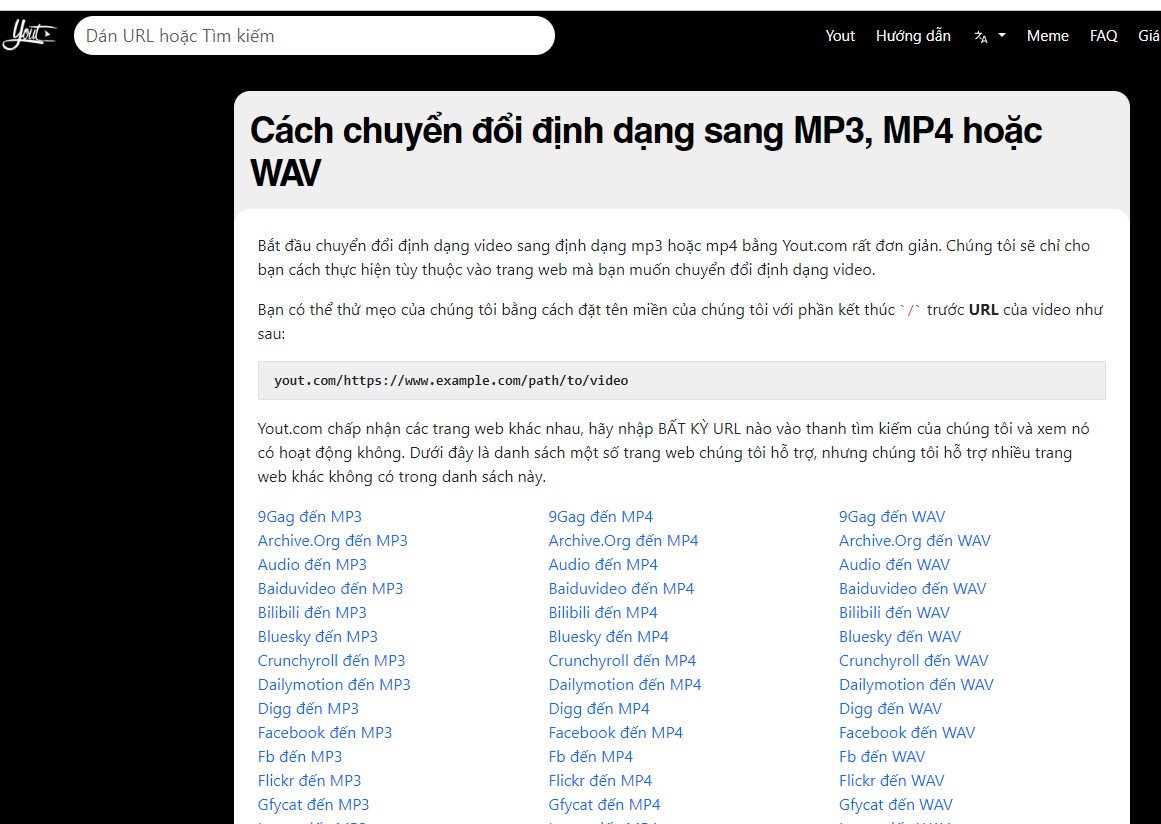Open Bilibili đến MP3 link

point(312,612)
